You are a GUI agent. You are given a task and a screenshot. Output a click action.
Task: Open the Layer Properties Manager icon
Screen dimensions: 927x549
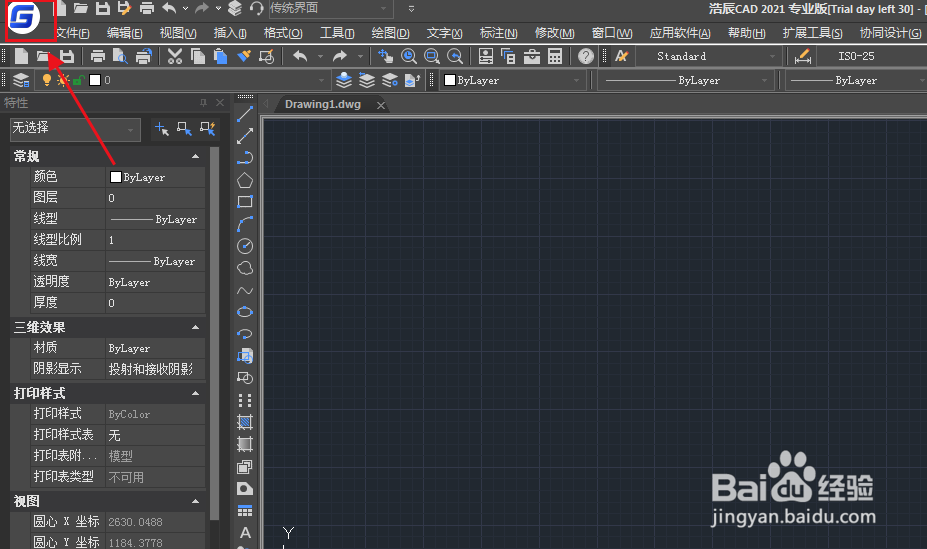coord(21,80)
